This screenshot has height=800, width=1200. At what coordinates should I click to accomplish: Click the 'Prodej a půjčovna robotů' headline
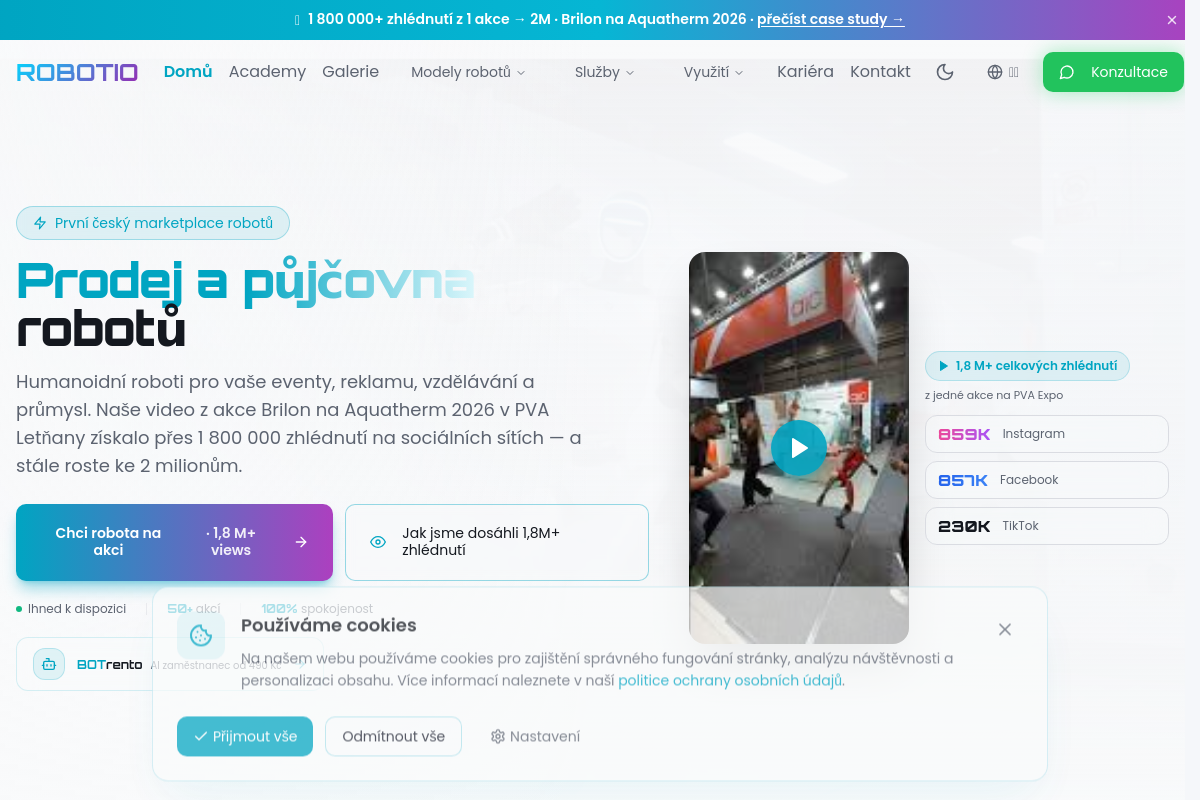pos(246,305)
